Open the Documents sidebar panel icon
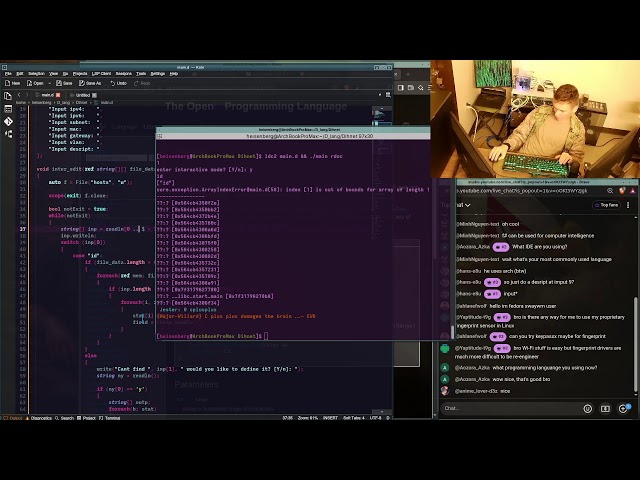The image size is (640, 480). click(x=8, y=96)
